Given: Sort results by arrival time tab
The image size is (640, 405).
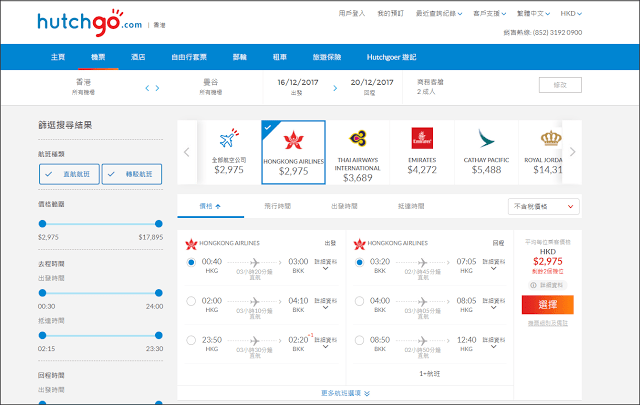Looking at the screenshot, I should [x=411, y=206].
